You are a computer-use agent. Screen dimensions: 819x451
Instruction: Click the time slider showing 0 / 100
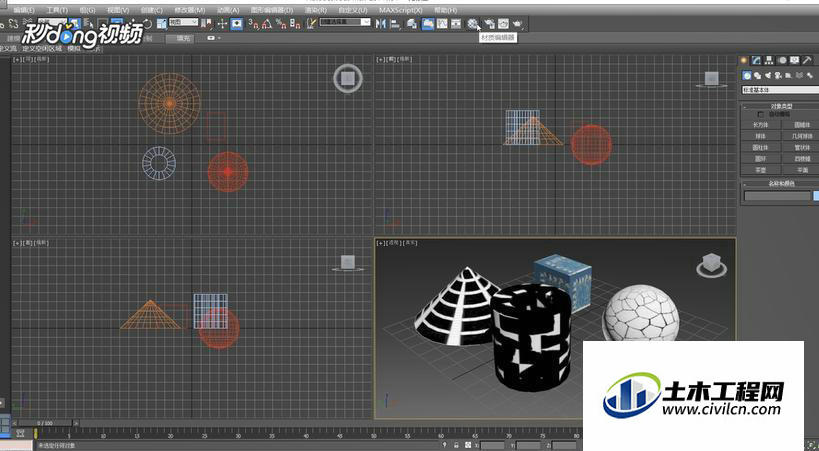pyautogui.click(x=45, y=423)
